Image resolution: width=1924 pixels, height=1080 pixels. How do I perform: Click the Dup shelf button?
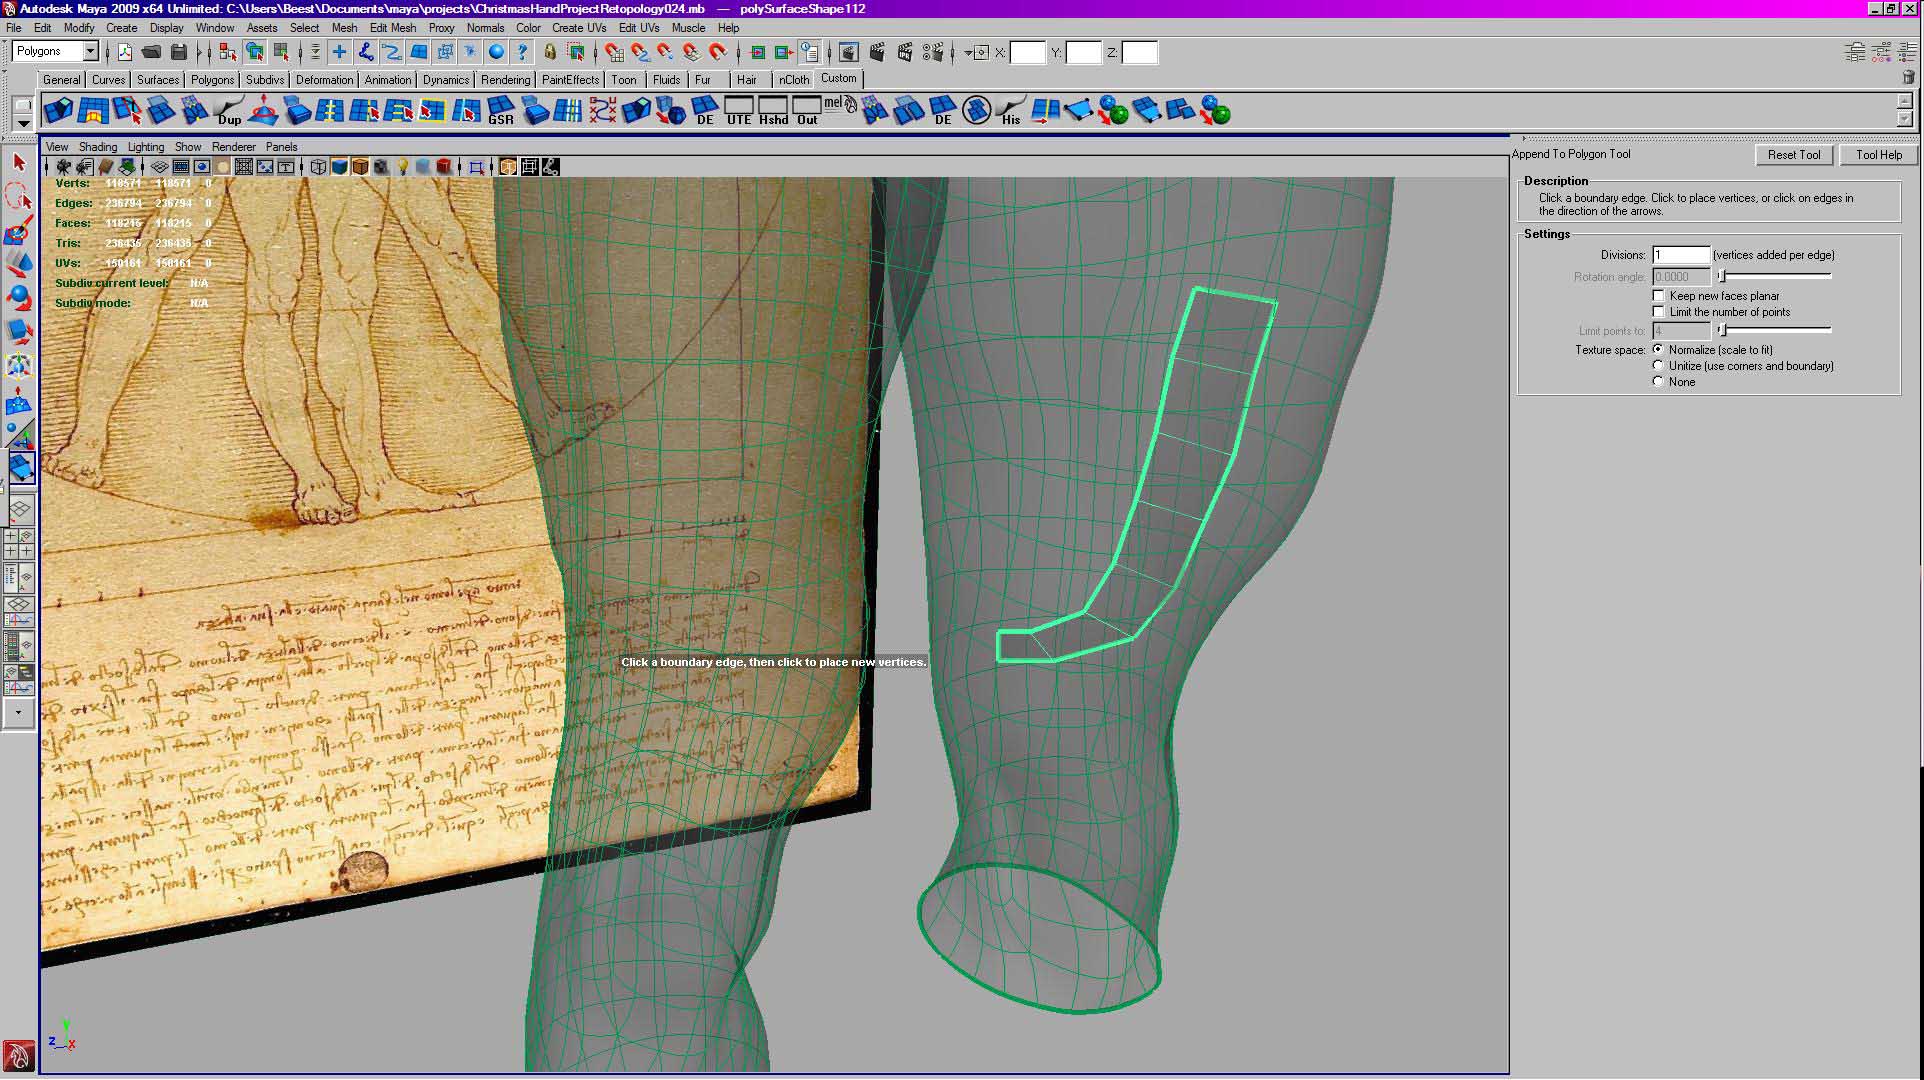[x=229, y=110]
